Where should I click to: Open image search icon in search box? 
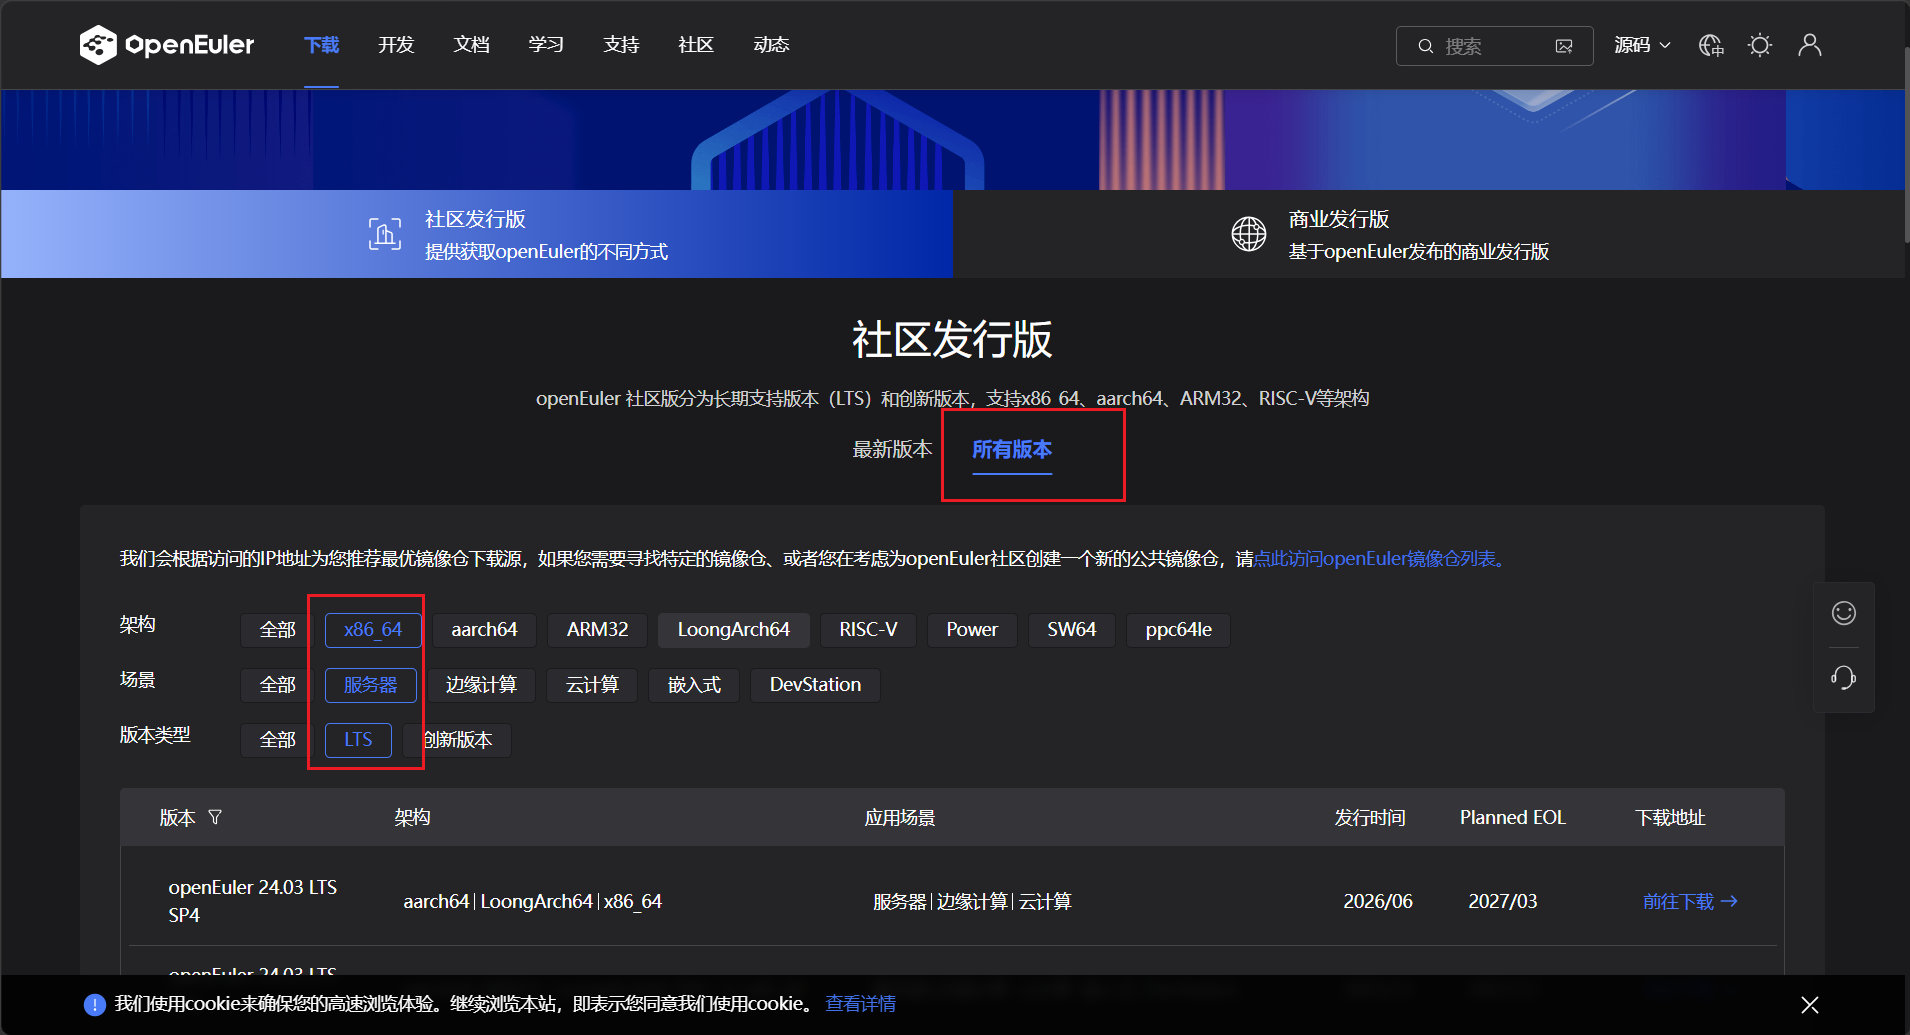(x=1564, y=46)
